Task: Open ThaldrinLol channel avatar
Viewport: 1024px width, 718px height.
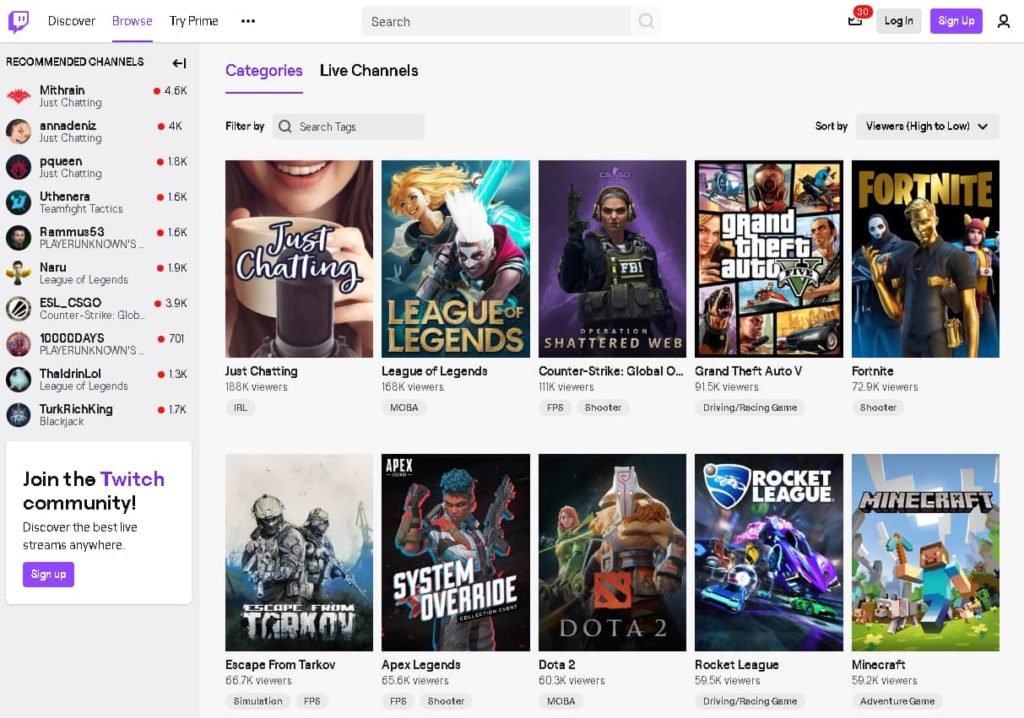Action: (18, 380)
